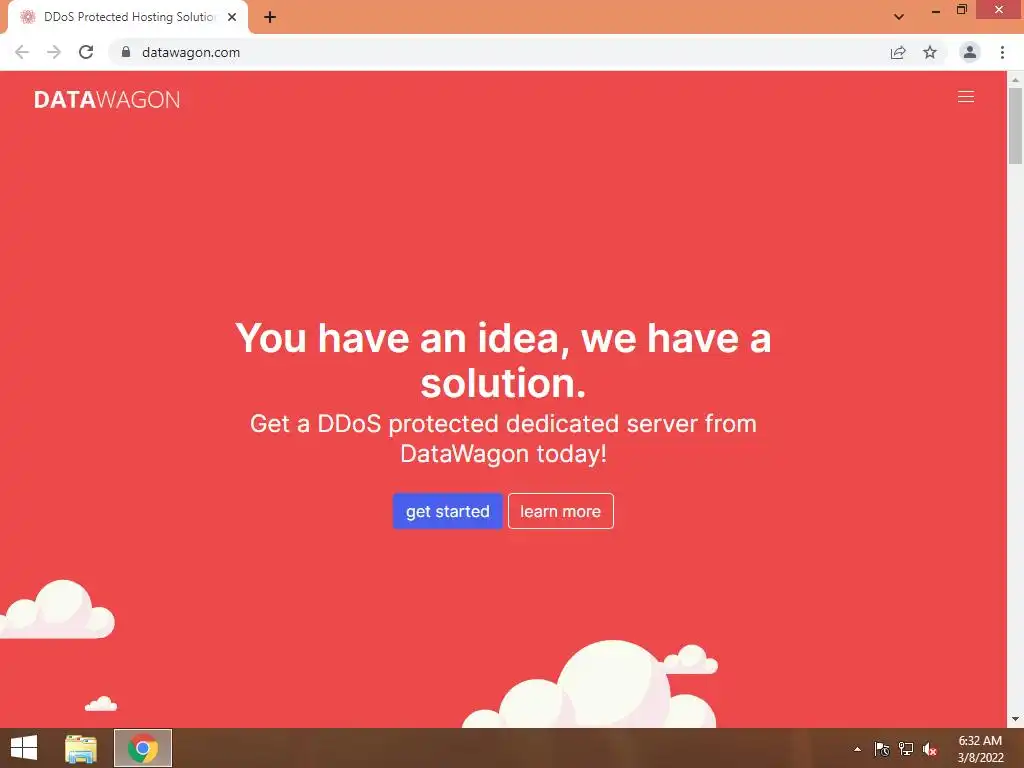The image size is (1024, 768).
Task: Click the page vertical scrollbar thumb
Action: [1015, 126]
